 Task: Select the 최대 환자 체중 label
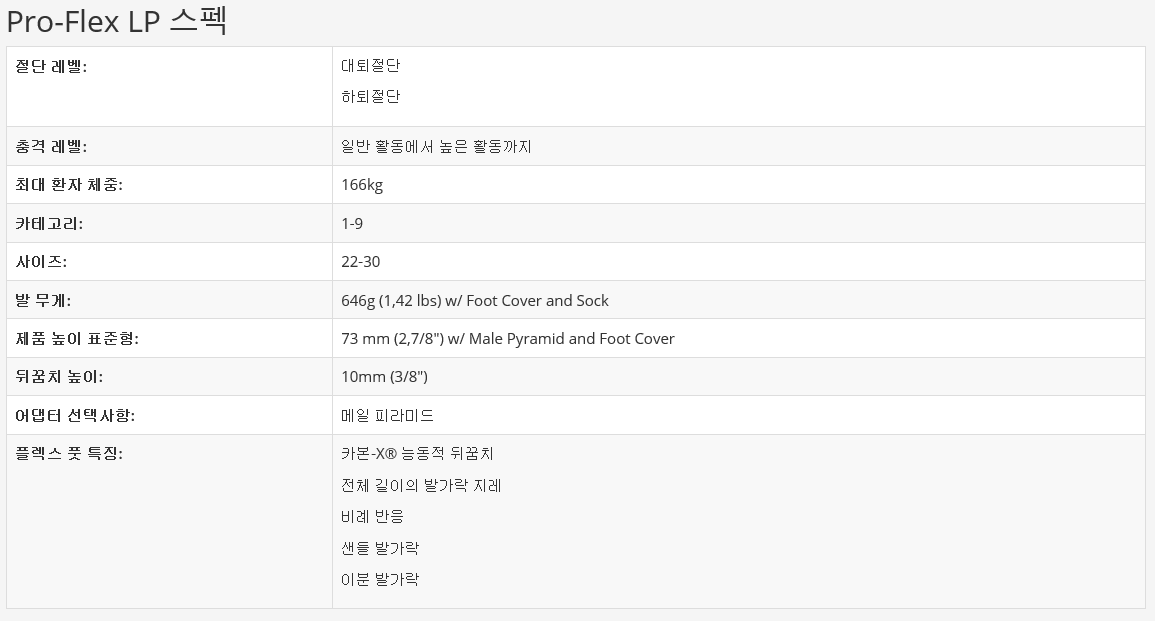click(69, 185)
